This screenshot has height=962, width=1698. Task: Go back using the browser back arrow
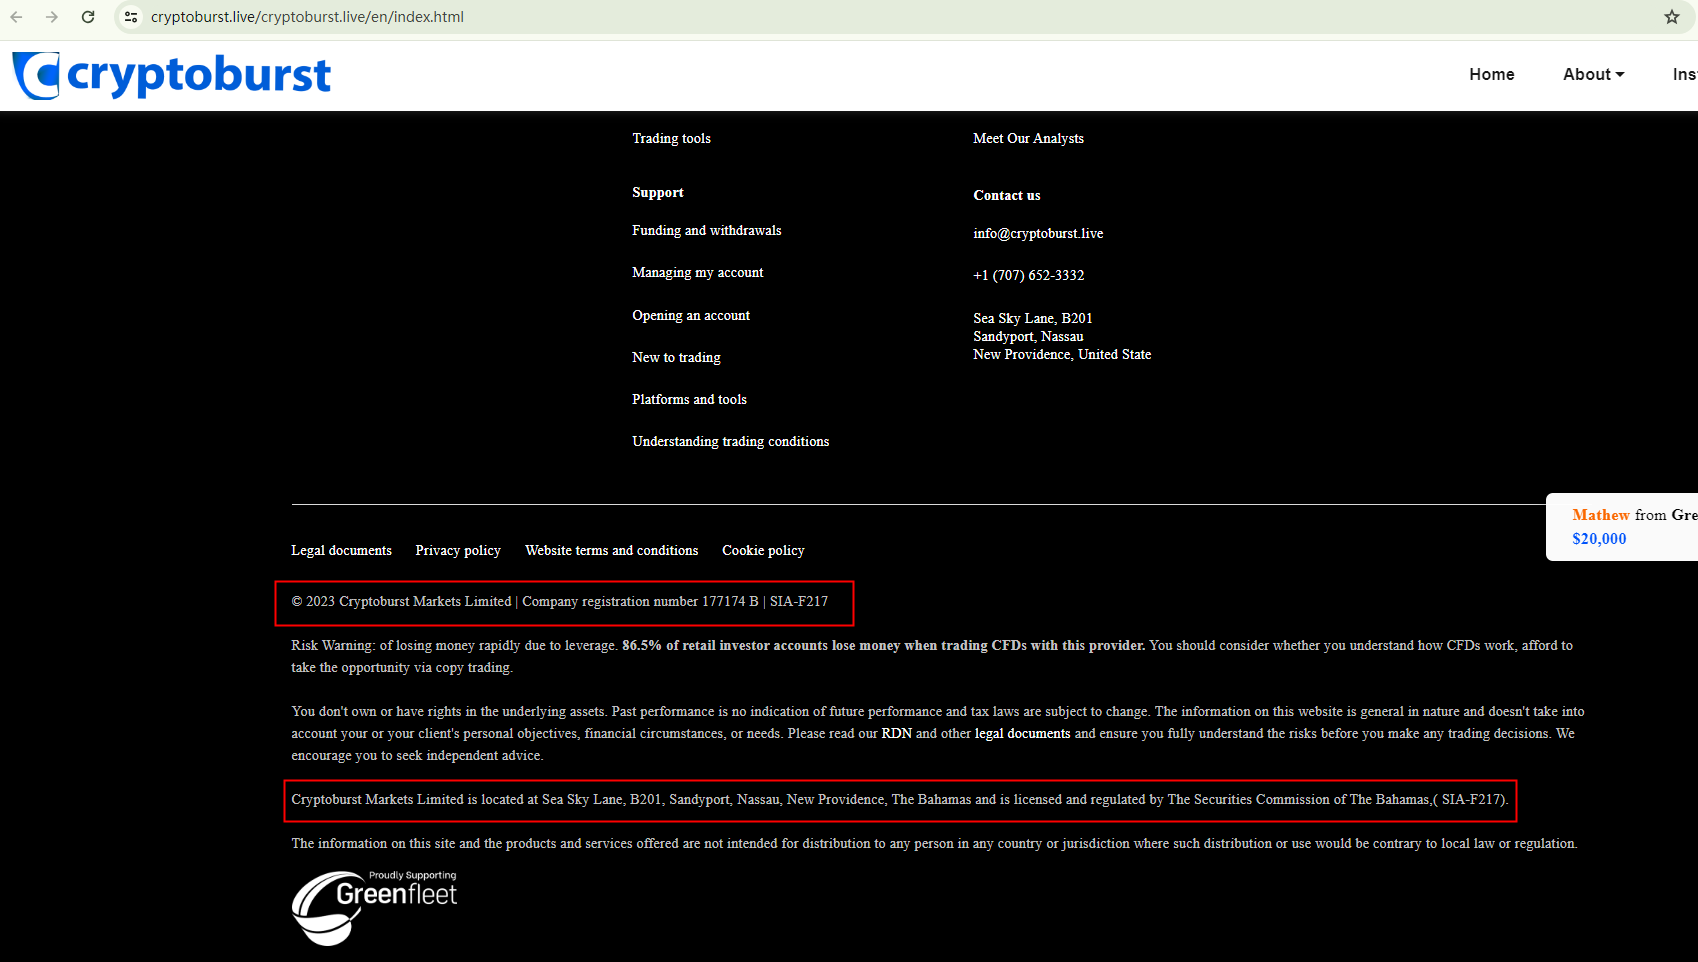tap(17, 17)
